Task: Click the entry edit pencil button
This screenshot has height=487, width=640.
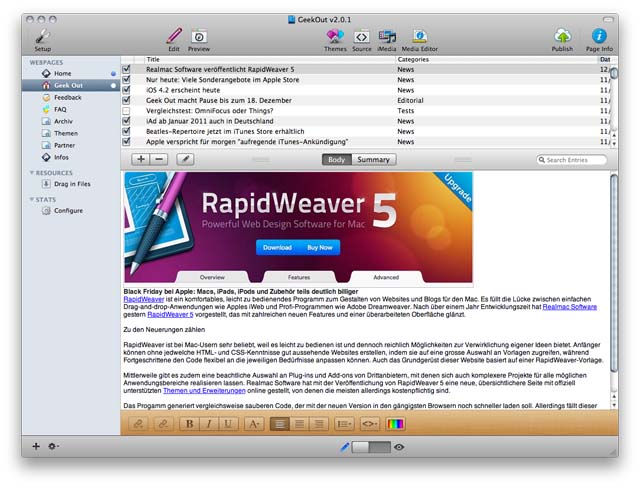Action: [x=185, y=159]
